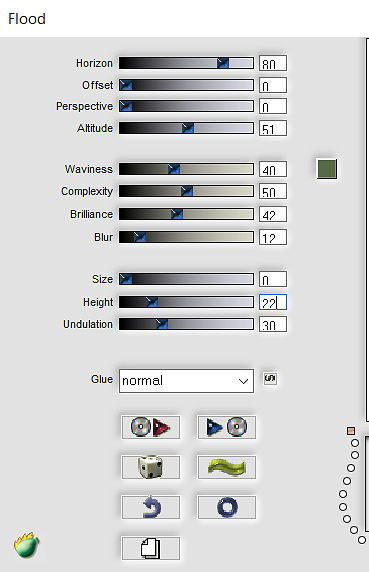Open the Glue mode dropdown
Screen dimensions: 369x572
click(186, 381)
